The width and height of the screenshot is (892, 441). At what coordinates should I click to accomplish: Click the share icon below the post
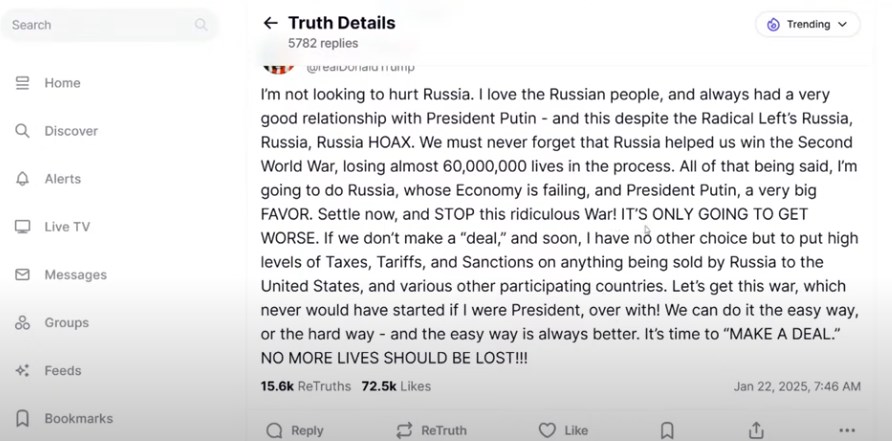point(756,430)
